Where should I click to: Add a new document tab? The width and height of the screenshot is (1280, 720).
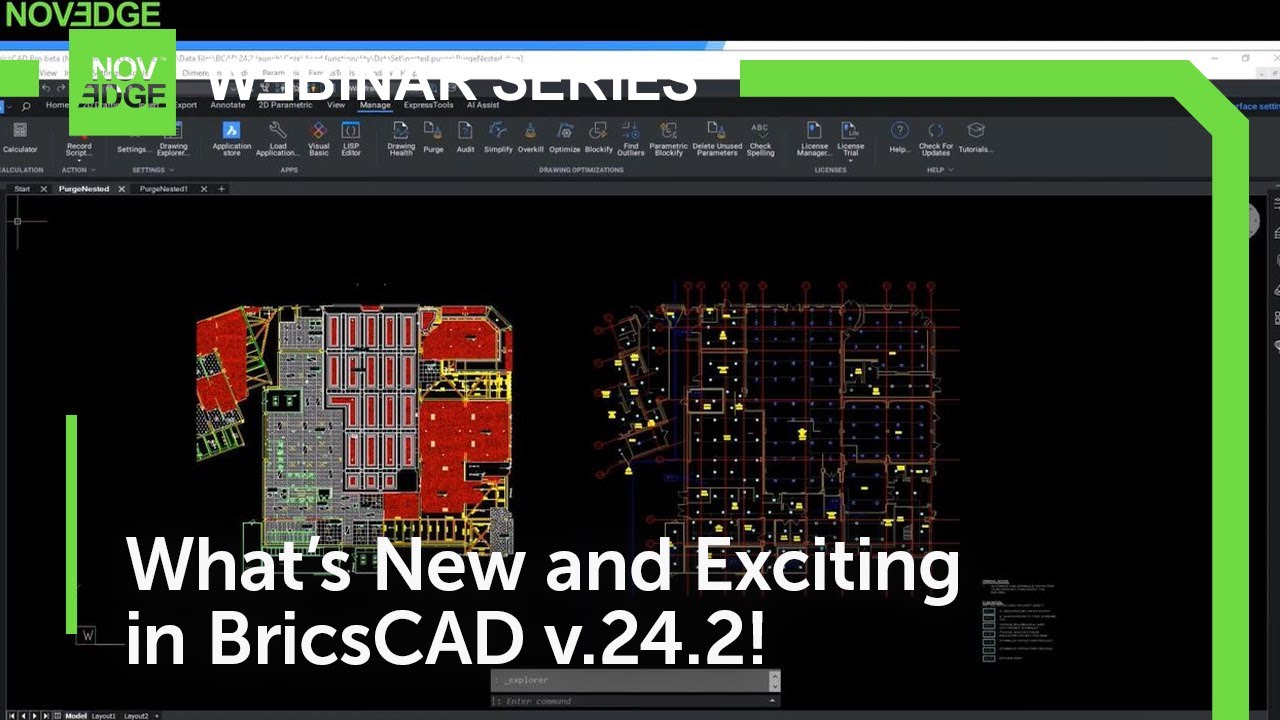coord(222,189)
